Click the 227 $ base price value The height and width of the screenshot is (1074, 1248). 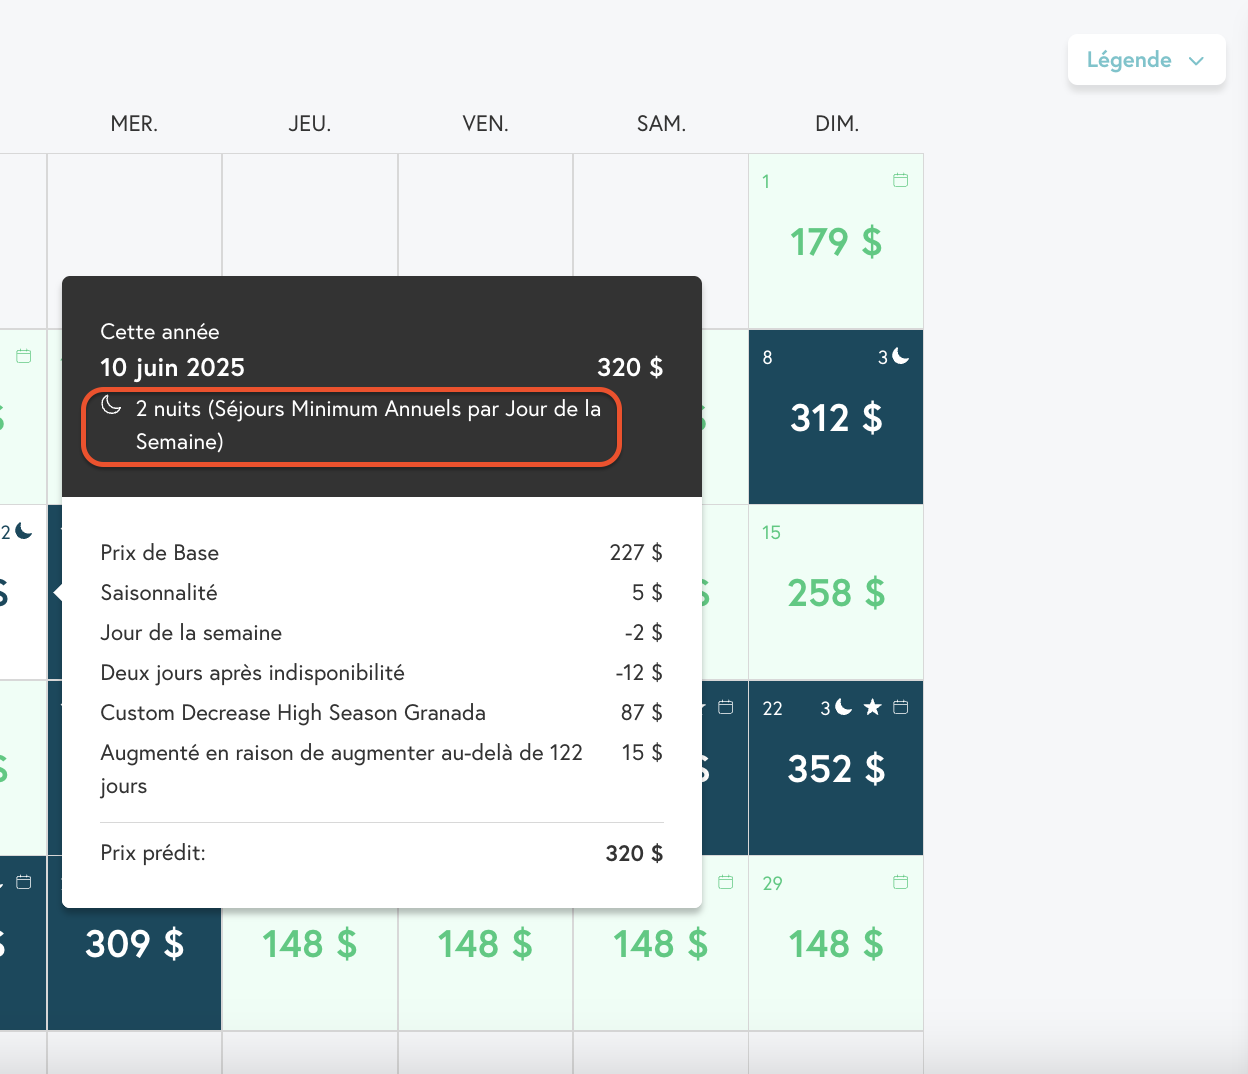(636, 553)
